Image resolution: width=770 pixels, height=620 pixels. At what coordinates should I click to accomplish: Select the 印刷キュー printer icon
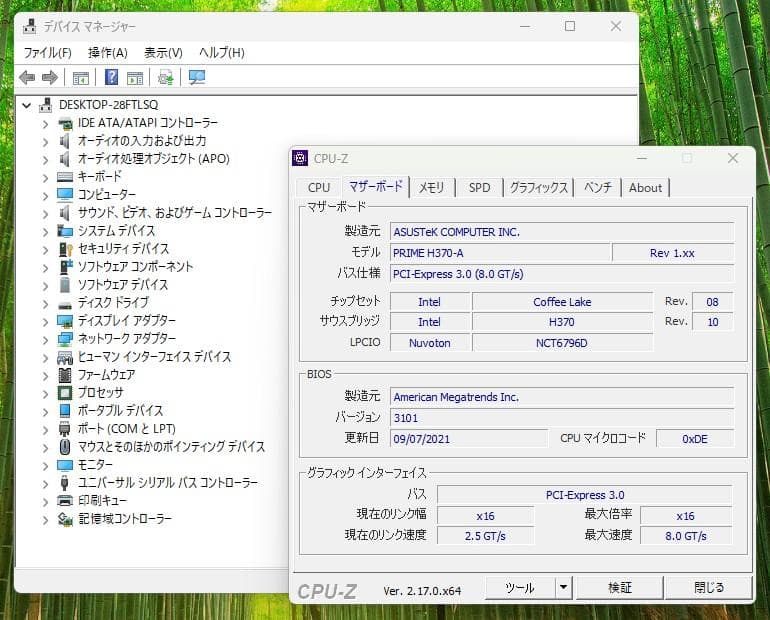(65, 501)
